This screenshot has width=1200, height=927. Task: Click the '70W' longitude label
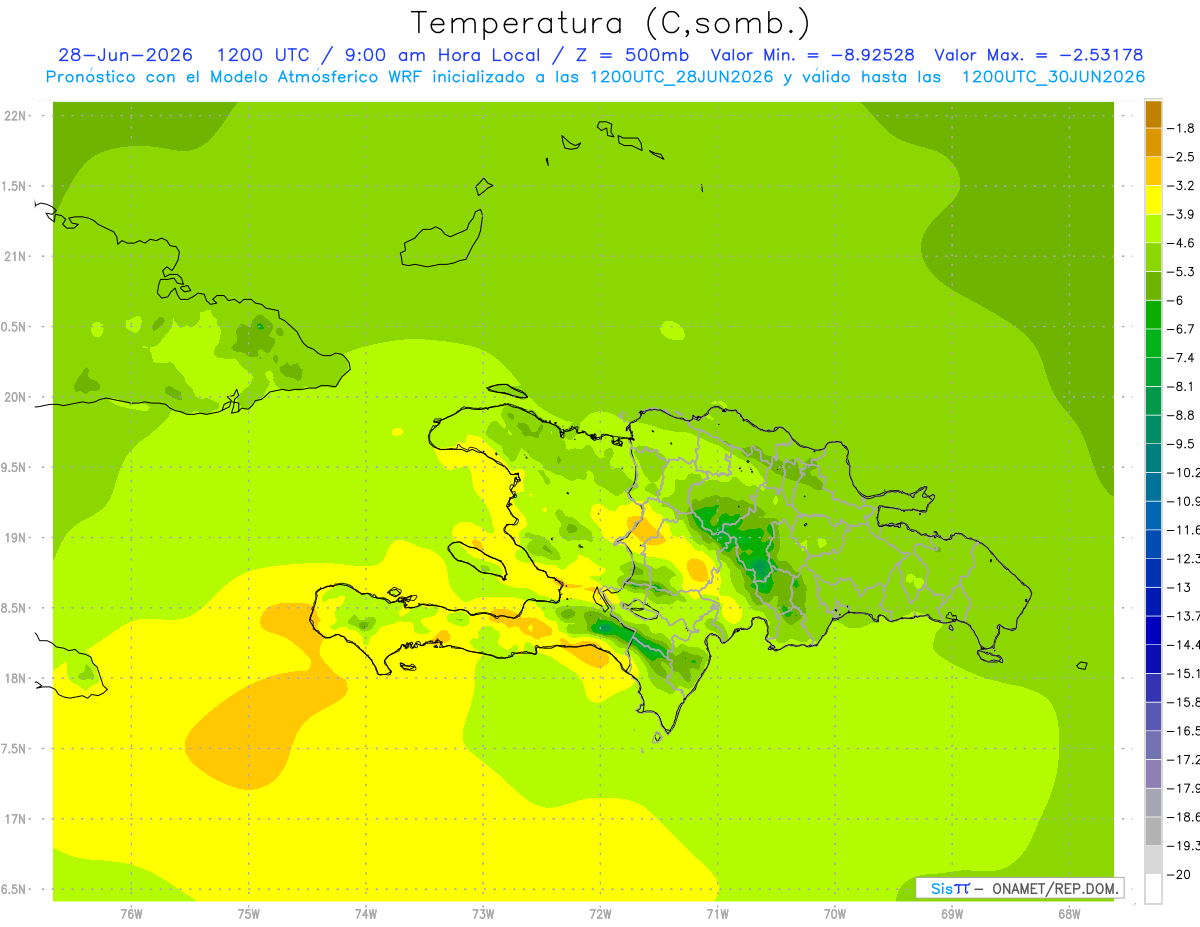click(x=835, y=913)
